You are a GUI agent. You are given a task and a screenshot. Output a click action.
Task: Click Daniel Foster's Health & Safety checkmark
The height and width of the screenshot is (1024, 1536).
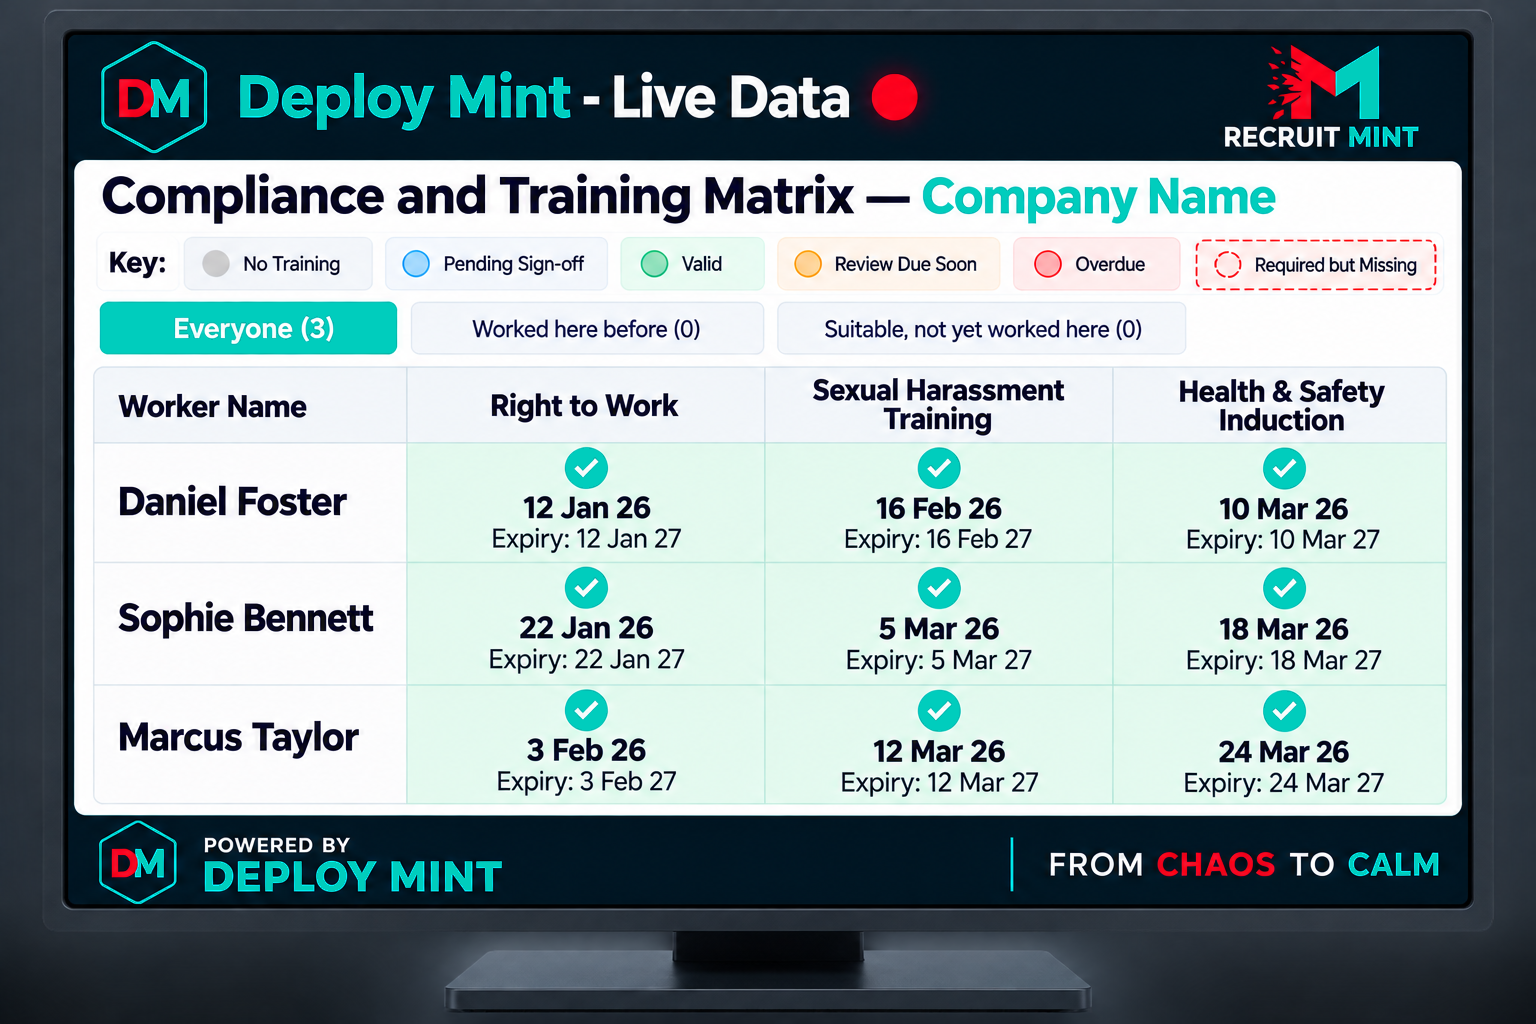click(1284, 468)
